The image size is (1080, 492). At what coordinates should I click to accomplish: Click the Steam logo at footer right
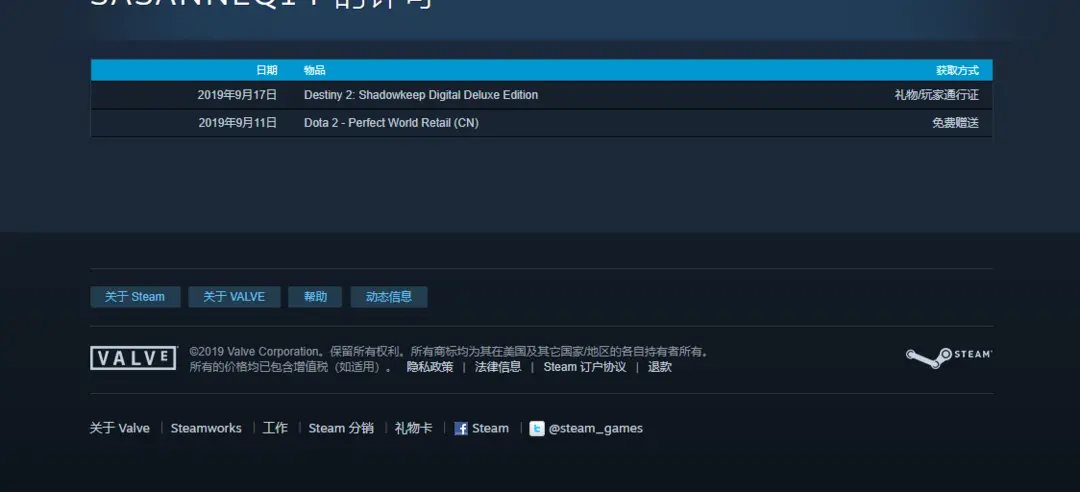948,358
